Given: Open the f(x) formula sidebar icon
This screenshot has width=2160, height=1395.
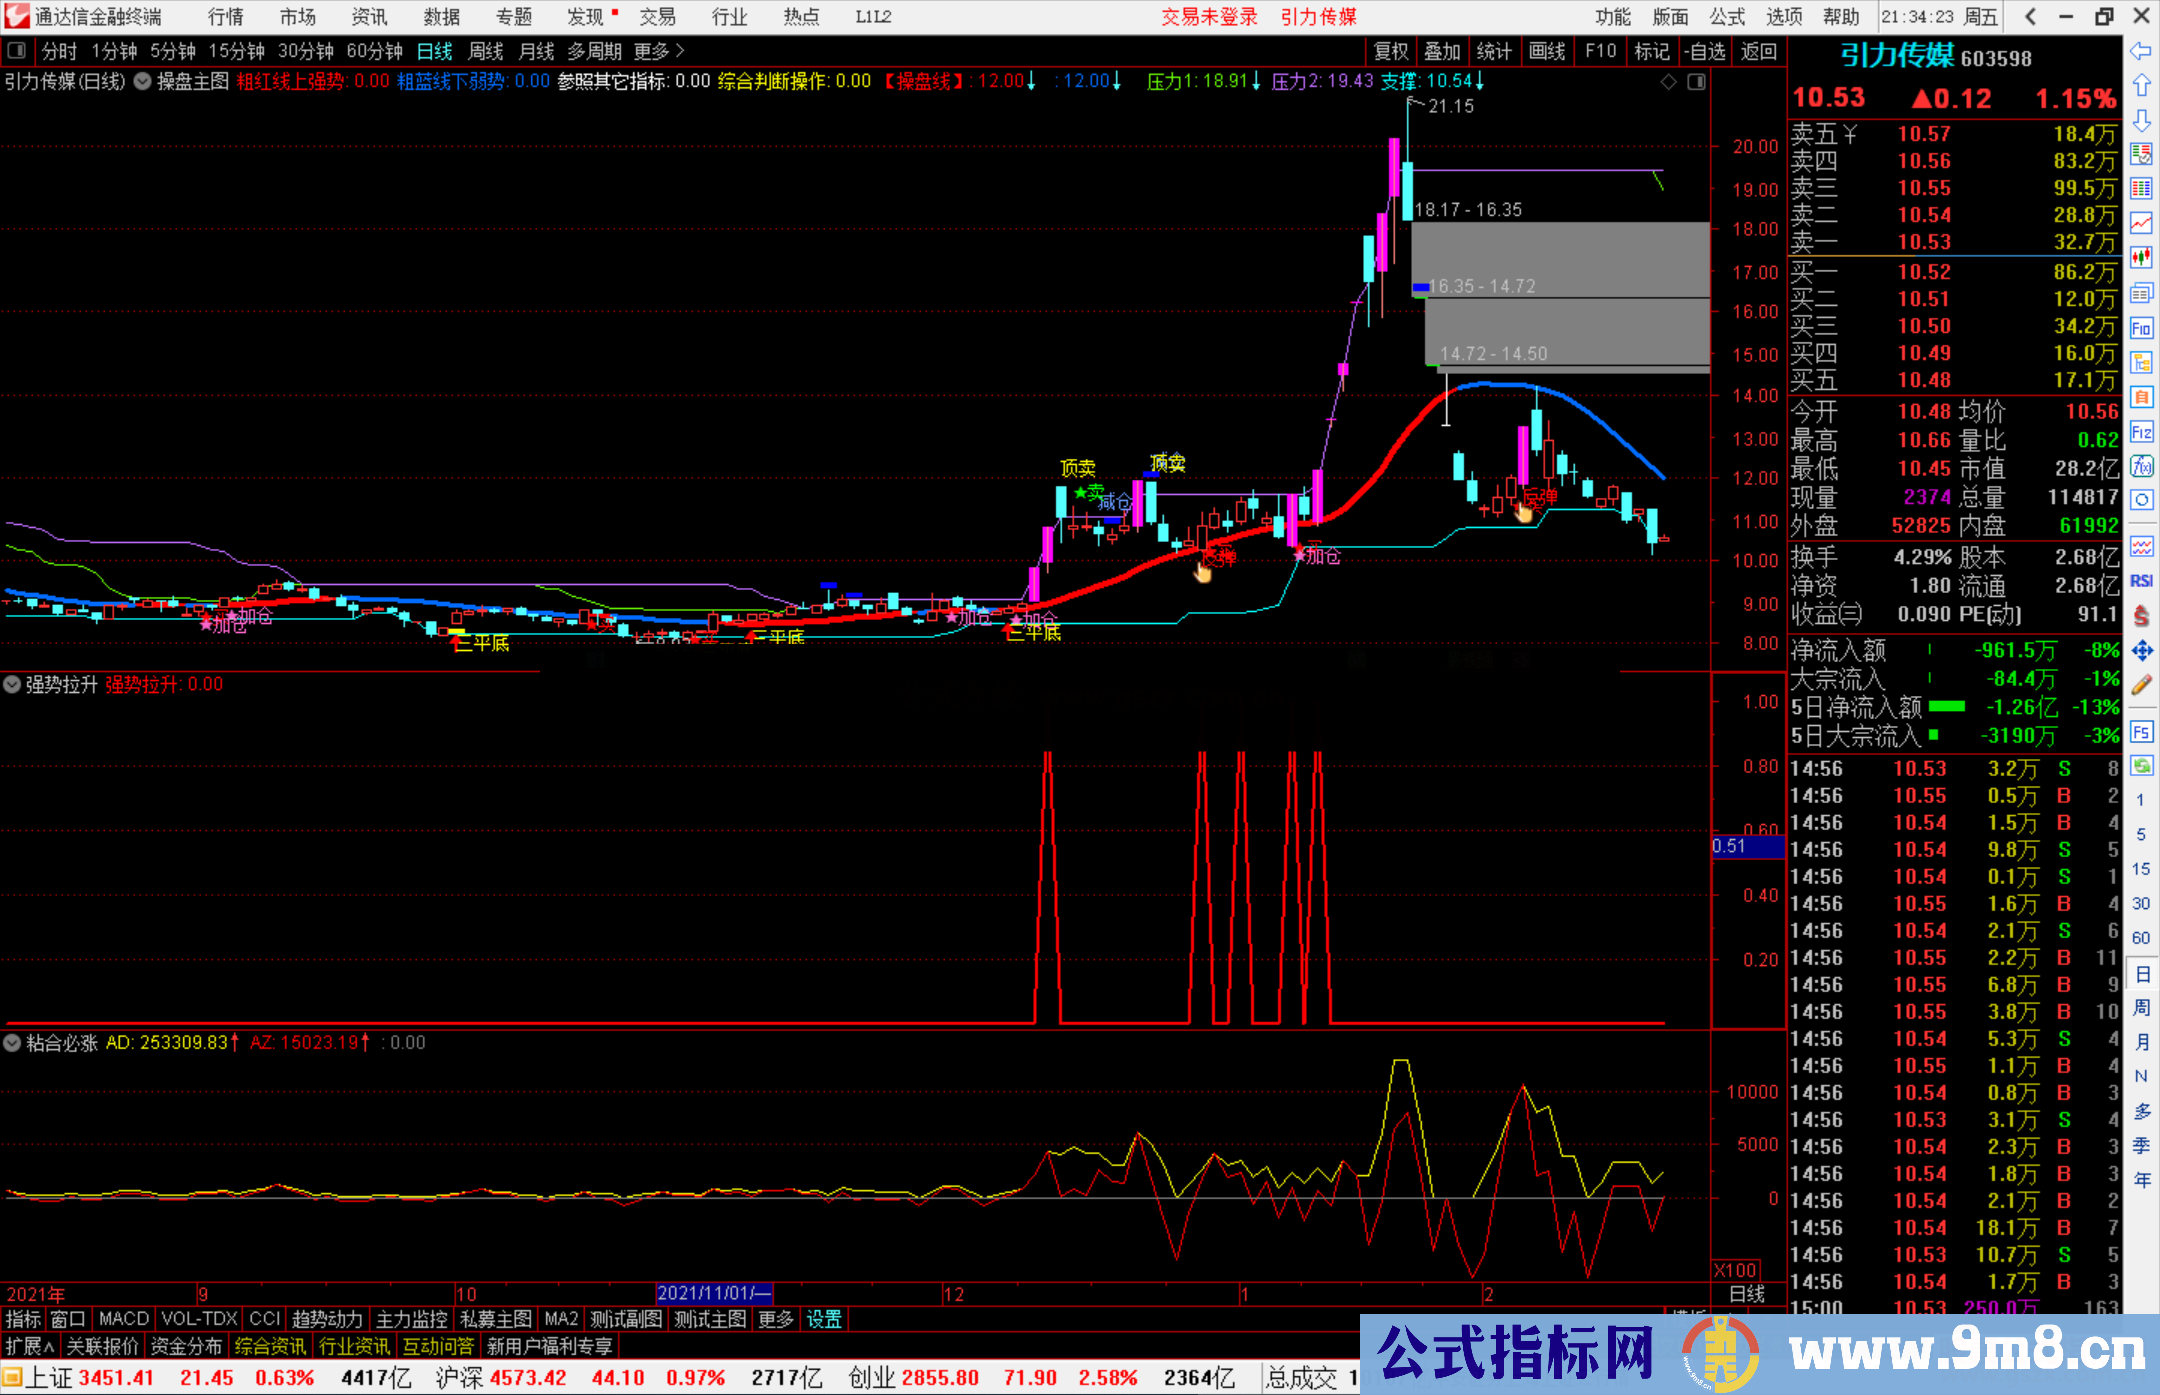Looking at the screenshot, I should pyautogui.click(x=2141, y=466).
